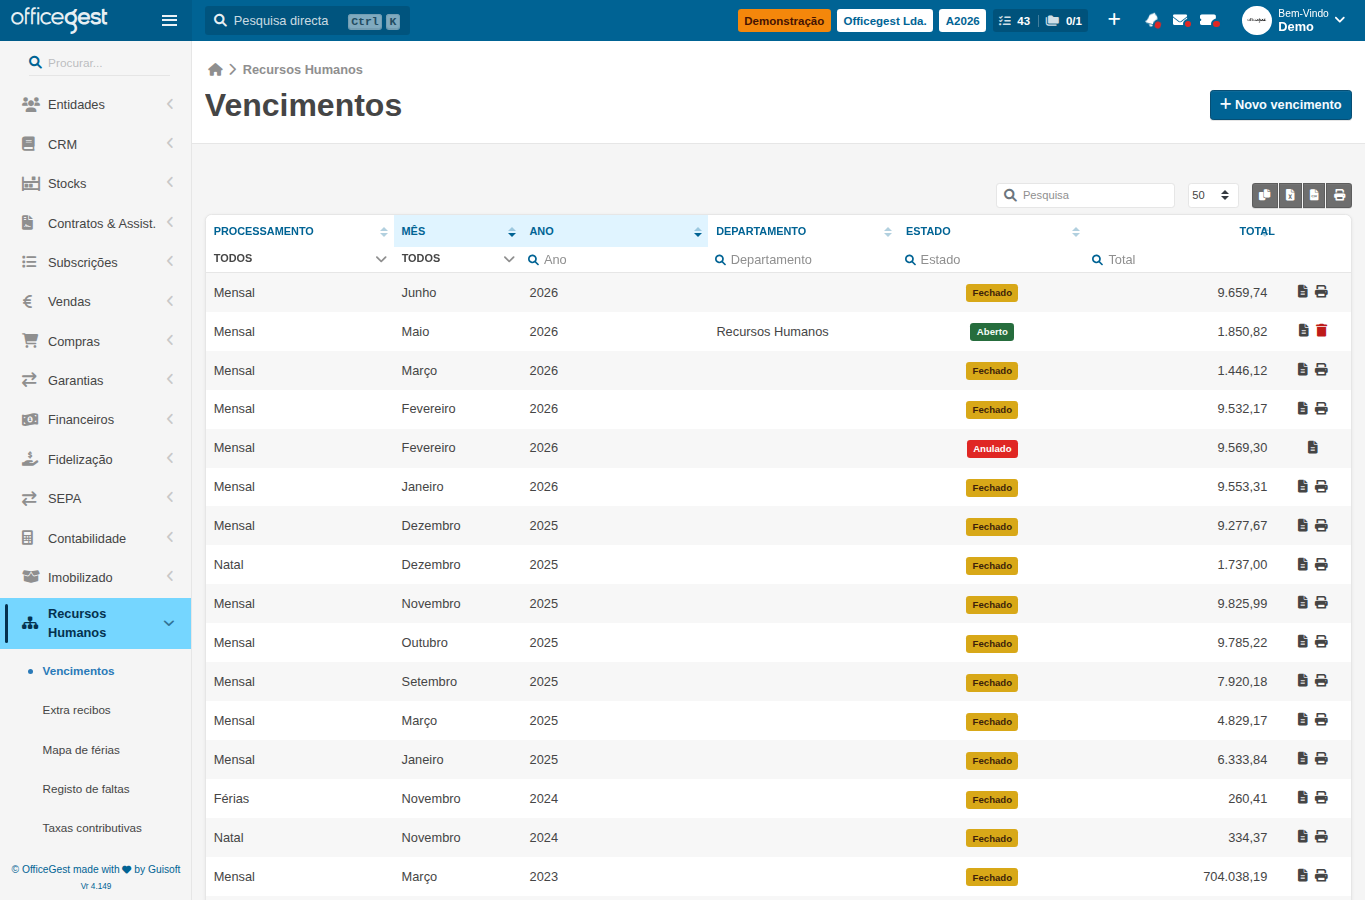Screen dimensions: 1365x900
Task: Copy table data with the copy icon
Action: pyautogui.click(x=1265, y=195)
